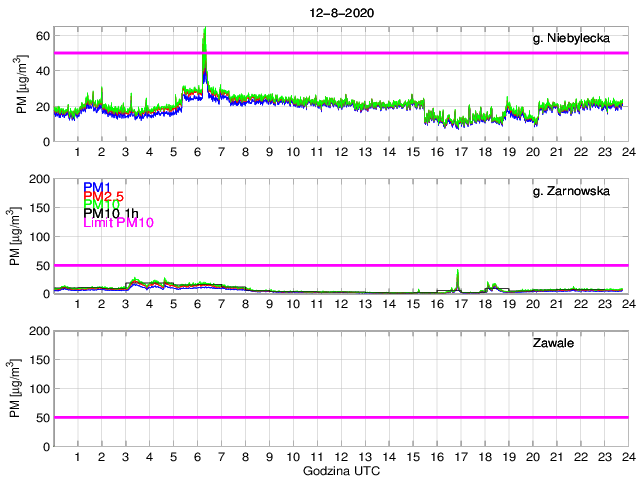Click the red PM2.5 legend entry
This screenshot has height=480, width=640.
pos(104,196)
